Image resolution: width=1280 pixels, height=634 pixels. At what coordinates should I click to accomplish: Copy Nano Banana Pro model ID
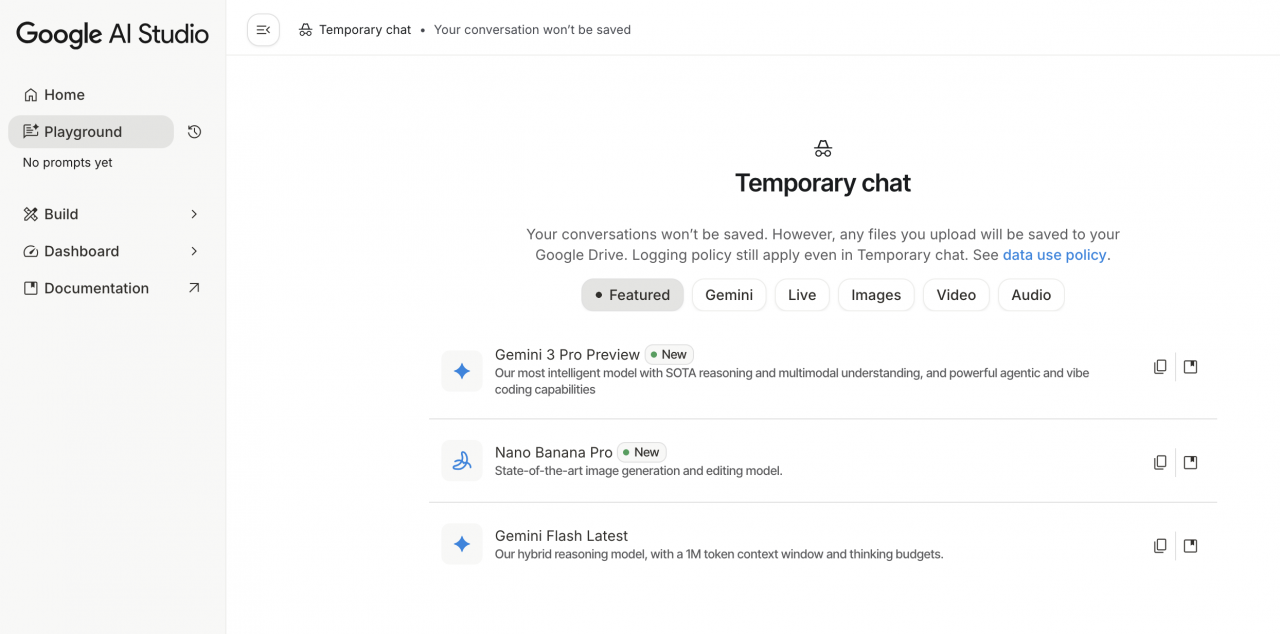[x=1160, y=462]
